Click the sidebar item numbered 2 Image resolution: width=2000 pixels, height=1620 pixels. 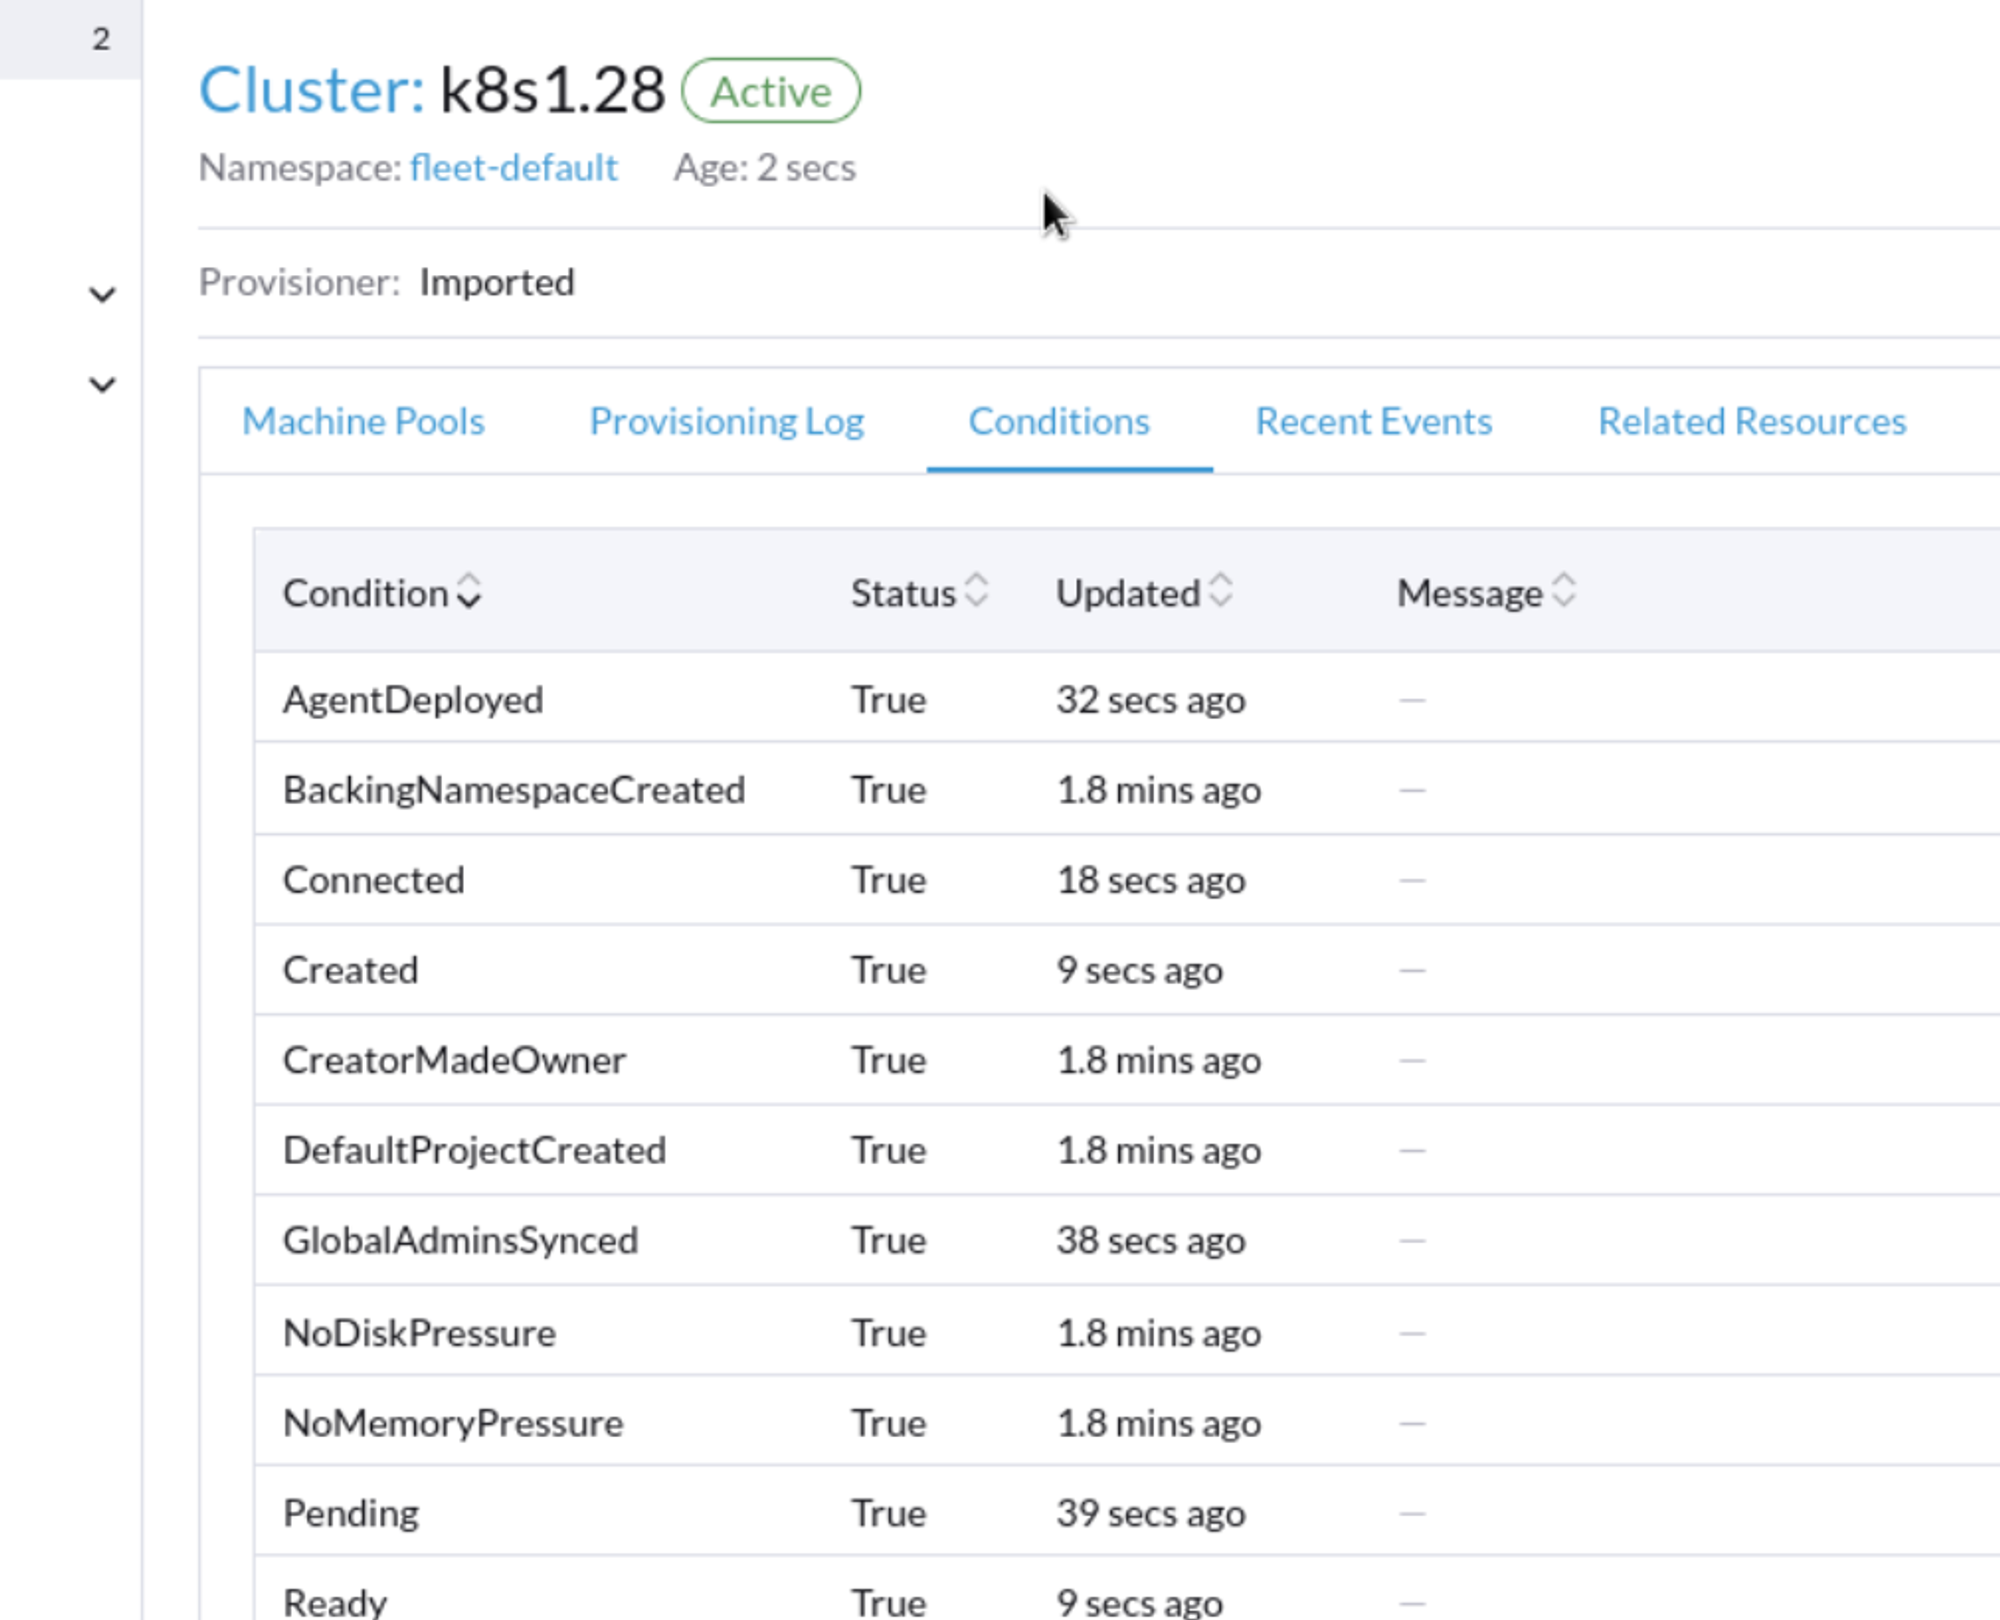pos(100,39)
